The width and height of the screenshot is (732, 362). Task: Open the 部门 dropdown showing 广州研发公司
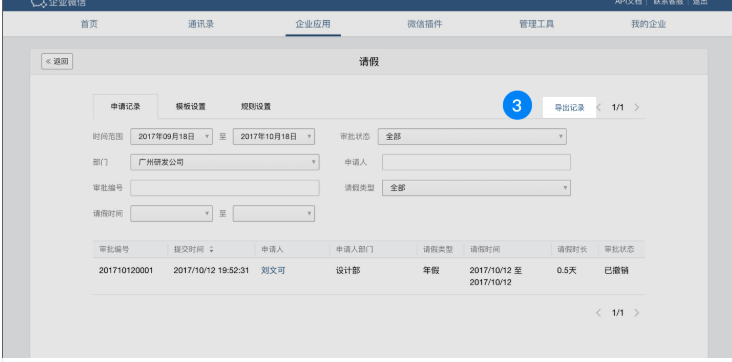(225, 162)
